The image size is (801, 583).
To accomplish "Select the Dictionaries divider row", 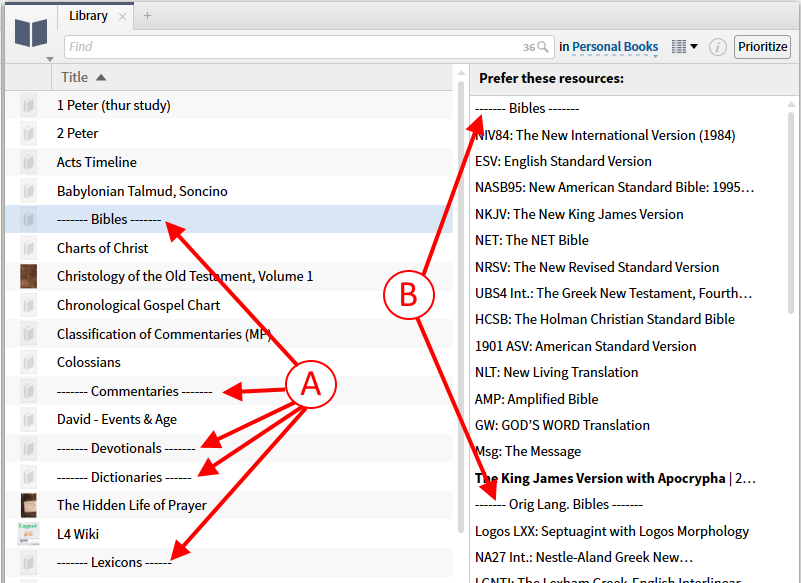I will point(124,477).
